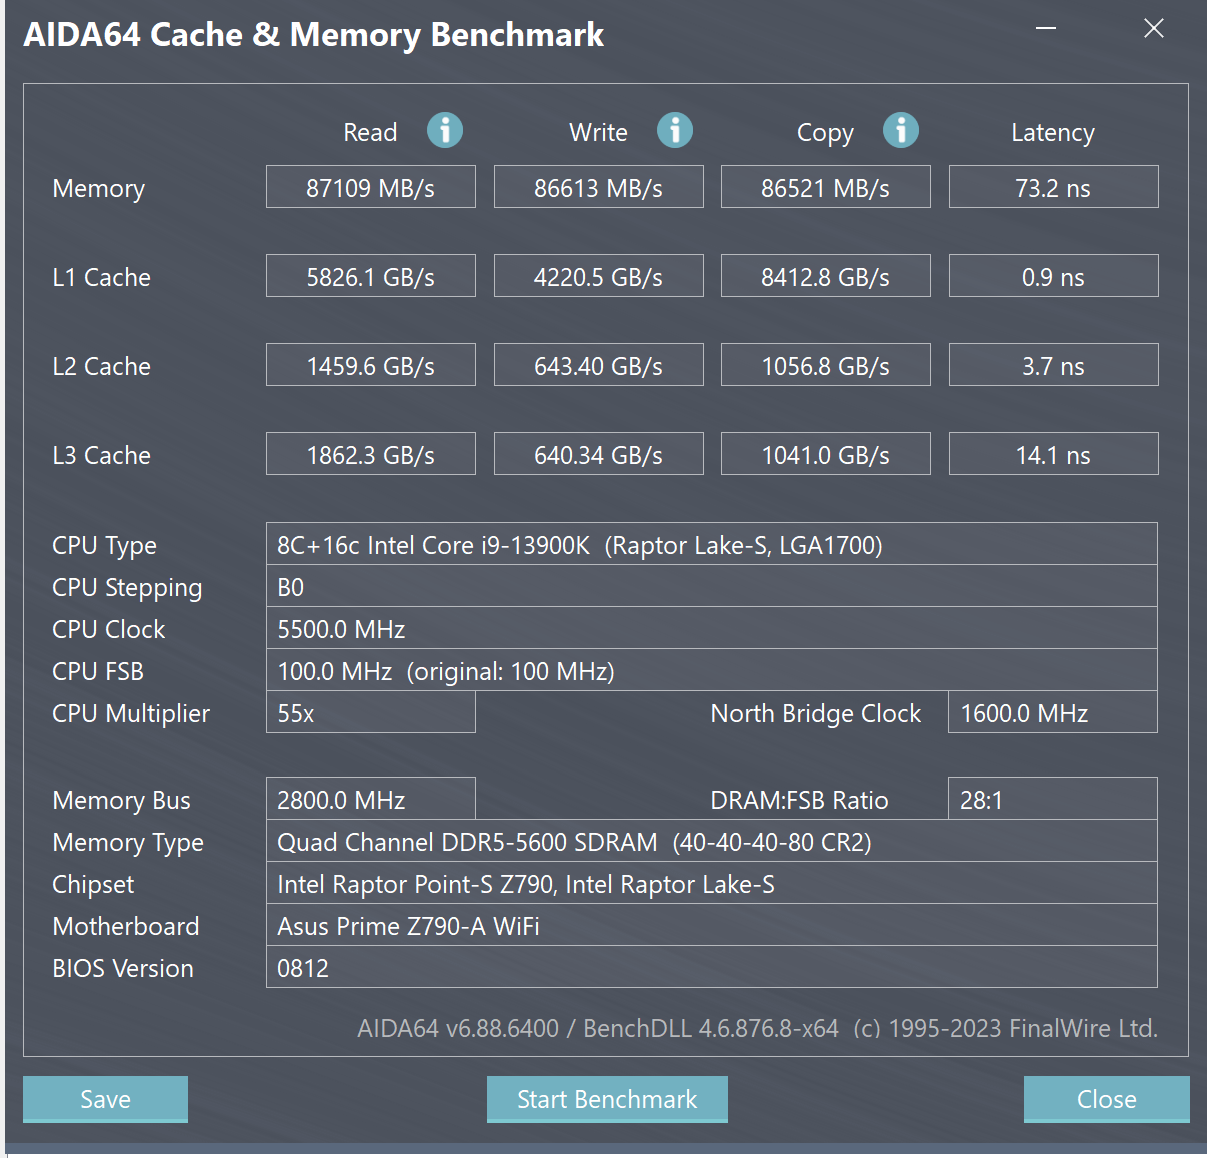Click the Copy column header label
The width and height of the screenshot is (1221, 1158).
tap(825, 133)
